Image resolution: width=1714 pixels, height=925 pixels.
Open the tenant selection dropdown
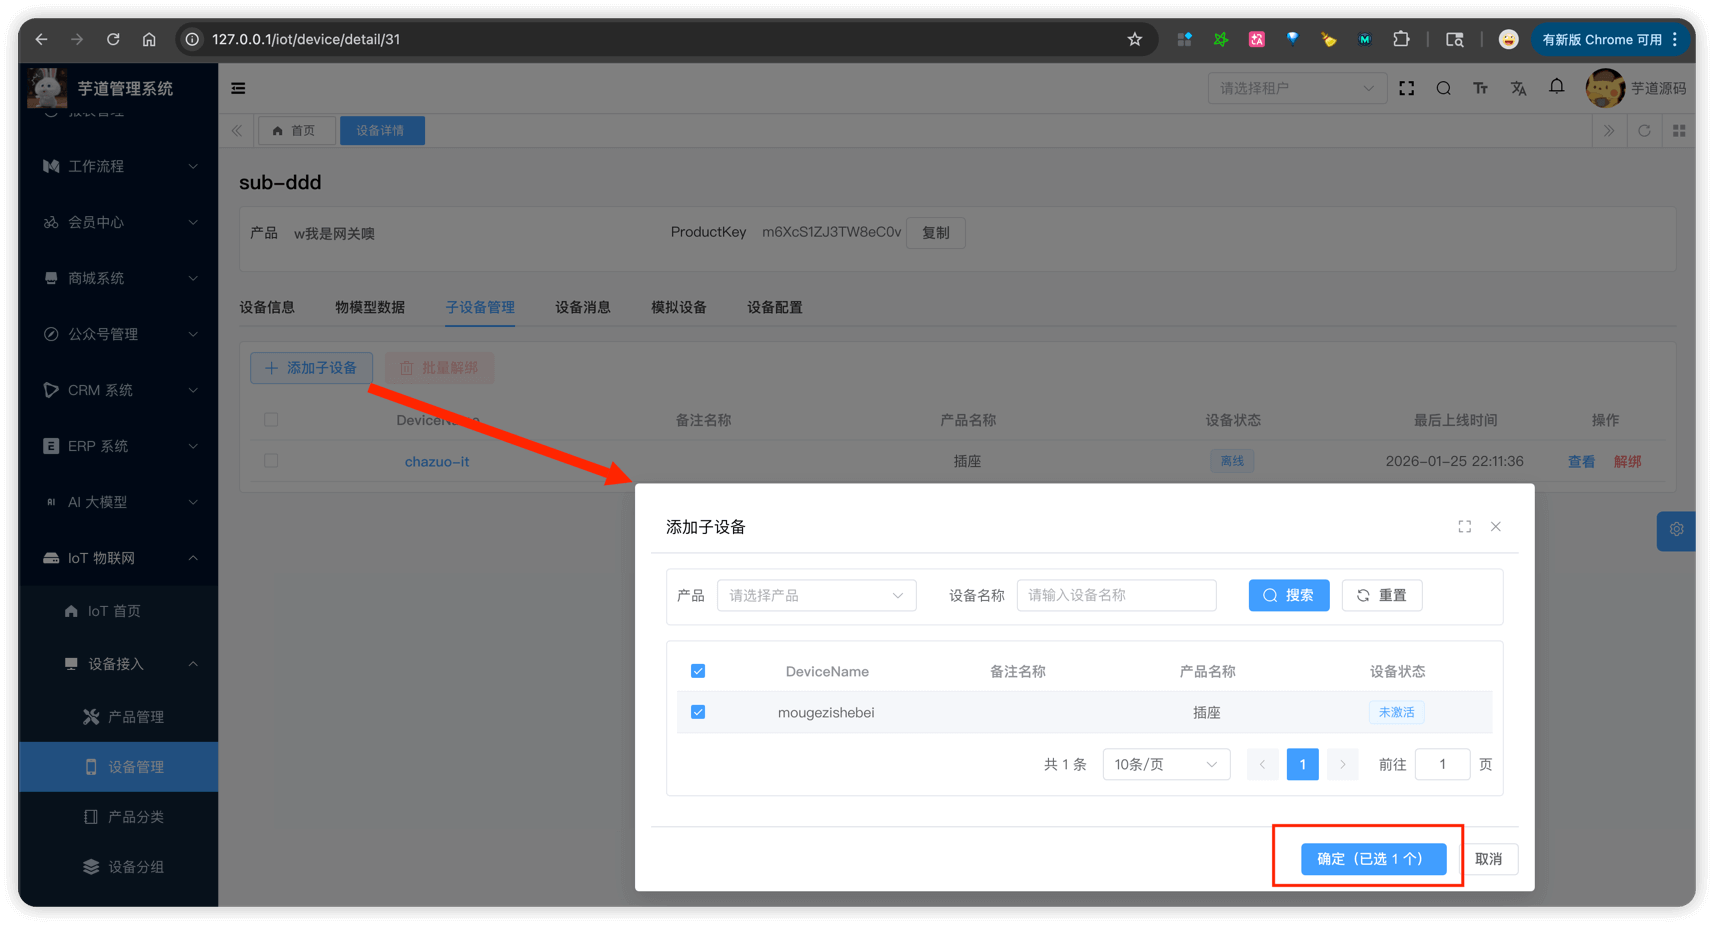click(x=1296, y=88)
